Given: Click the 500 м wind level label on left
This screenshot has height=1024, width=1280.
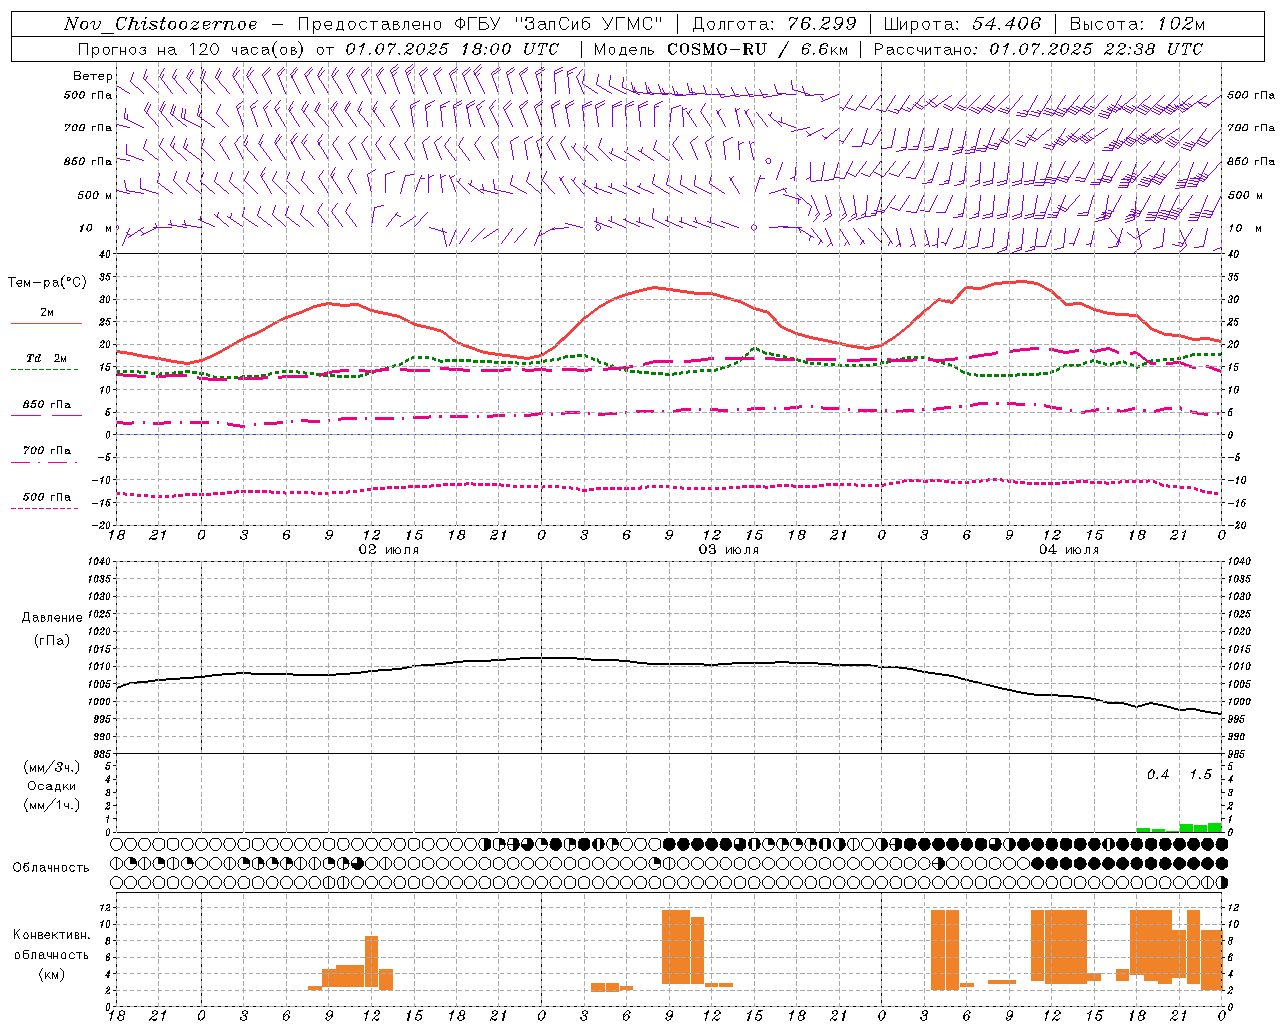Looking at the screenshot, I should pos(95,195).
